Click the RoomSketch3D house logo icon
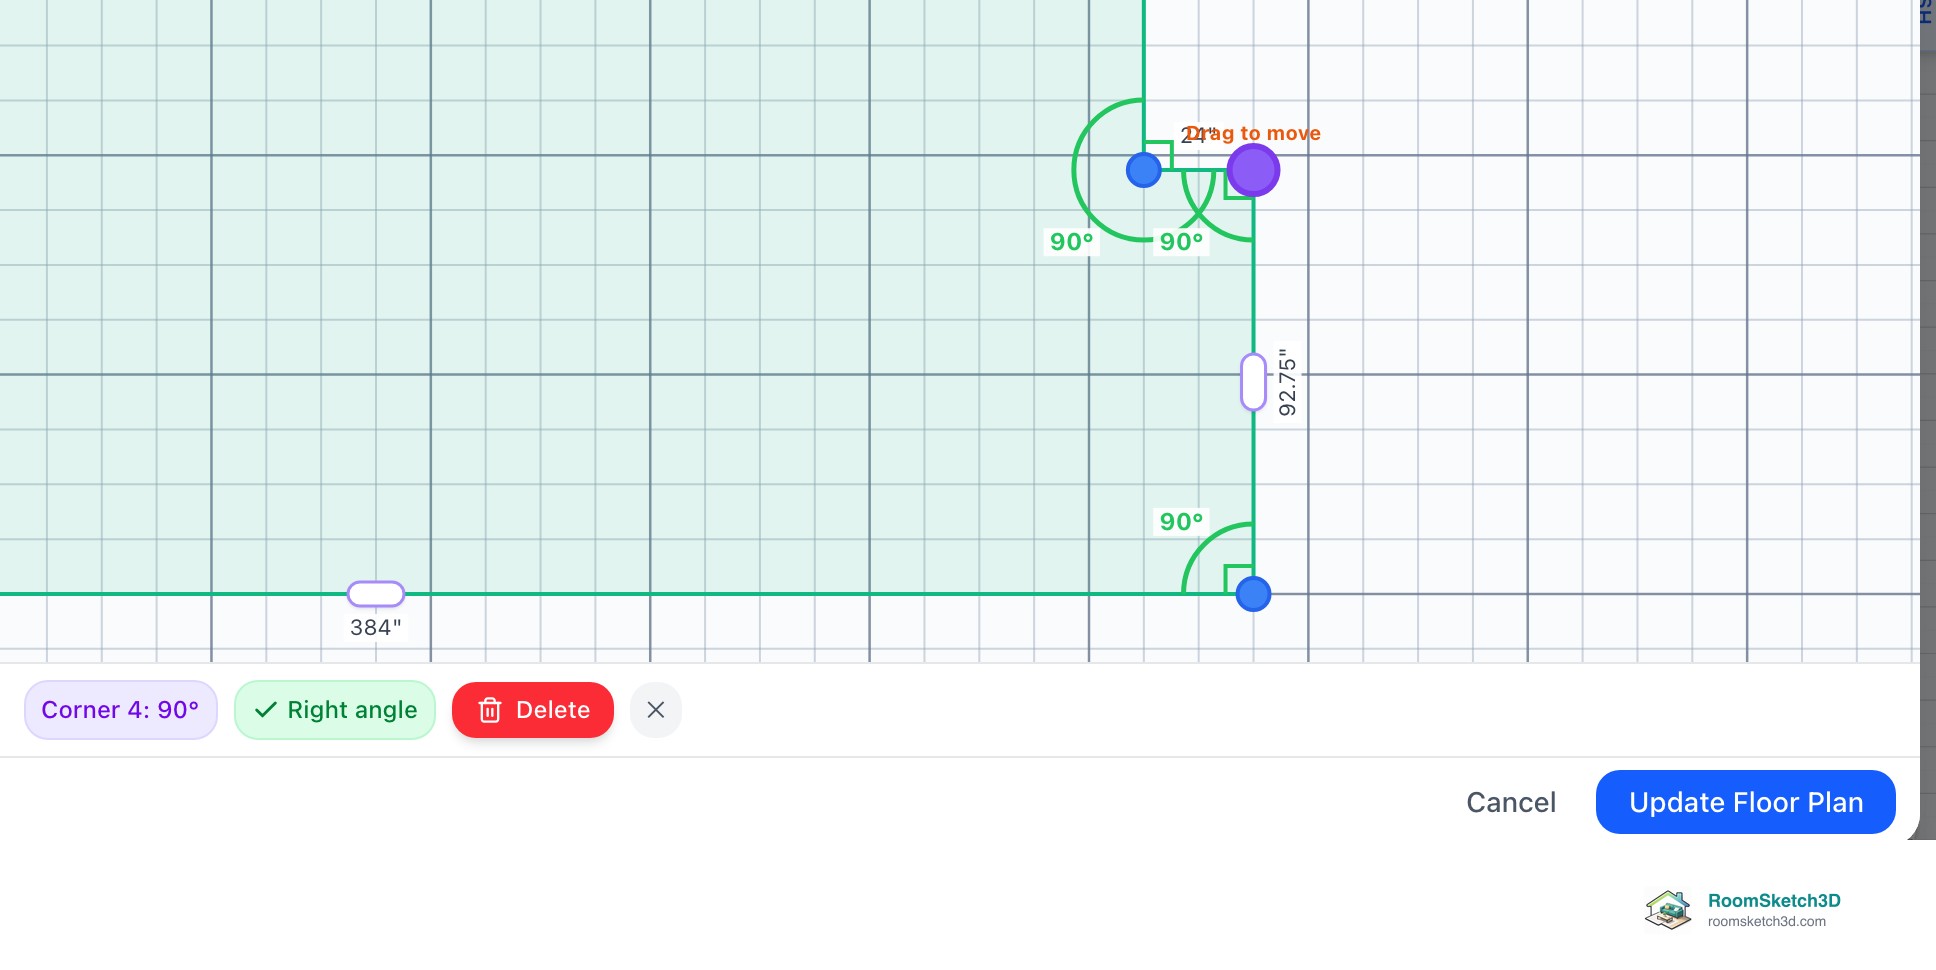This screenshot has width=1936, height=970. pyautogui.click(x=1668, y=909)
